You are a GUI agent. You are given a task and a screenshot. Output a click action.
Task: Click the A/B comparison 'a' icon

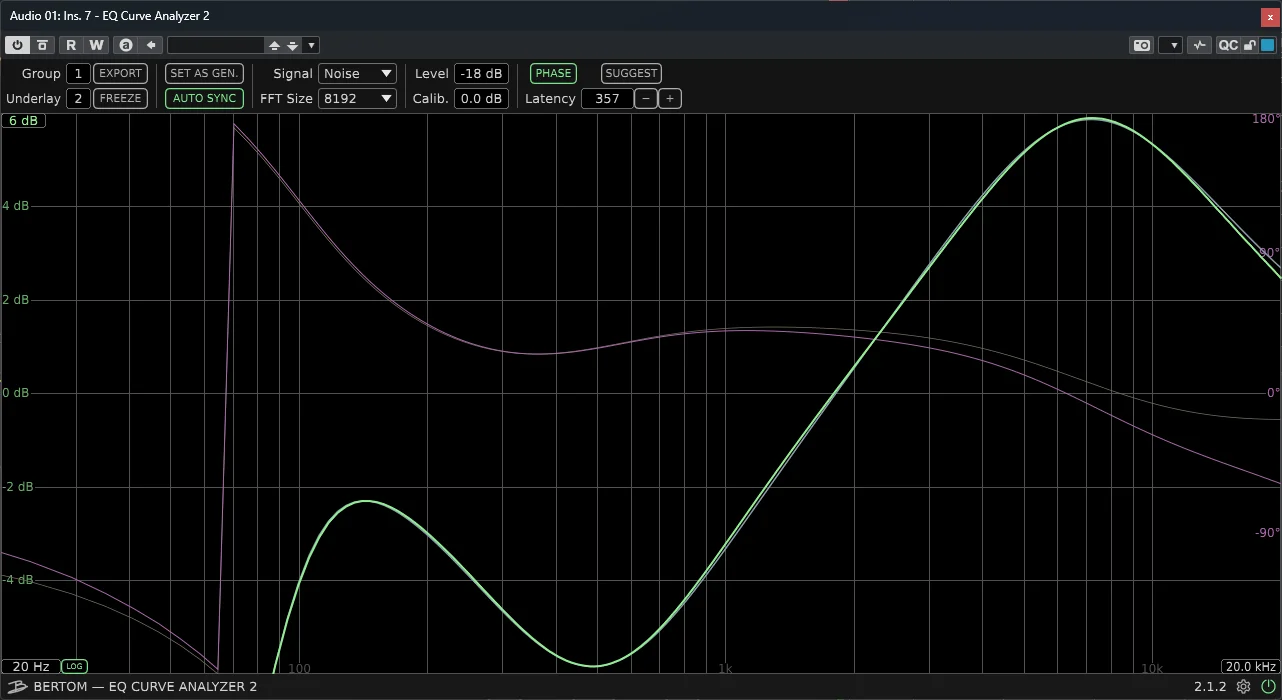[125, 45]
